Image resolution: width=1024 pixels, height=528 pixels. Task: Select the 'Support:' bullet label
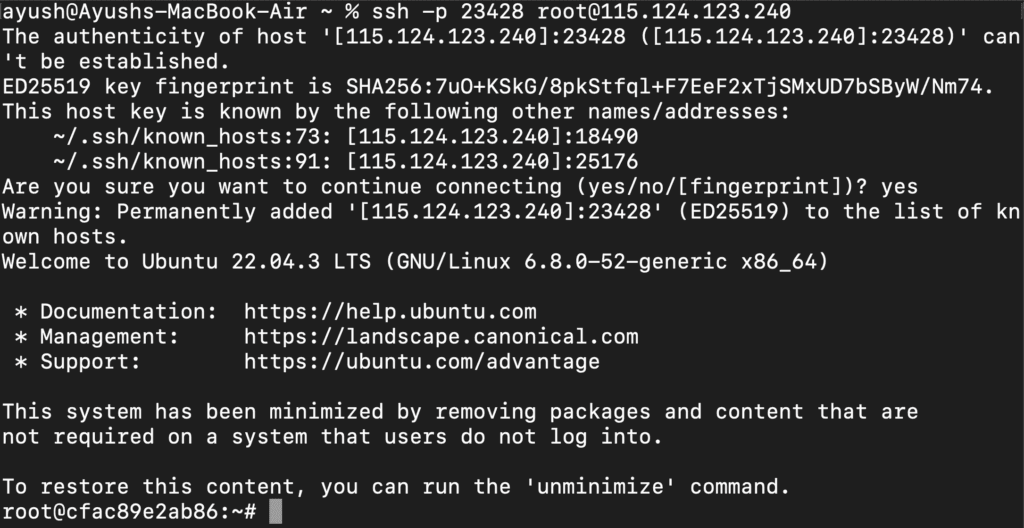(x=90, y=361)
